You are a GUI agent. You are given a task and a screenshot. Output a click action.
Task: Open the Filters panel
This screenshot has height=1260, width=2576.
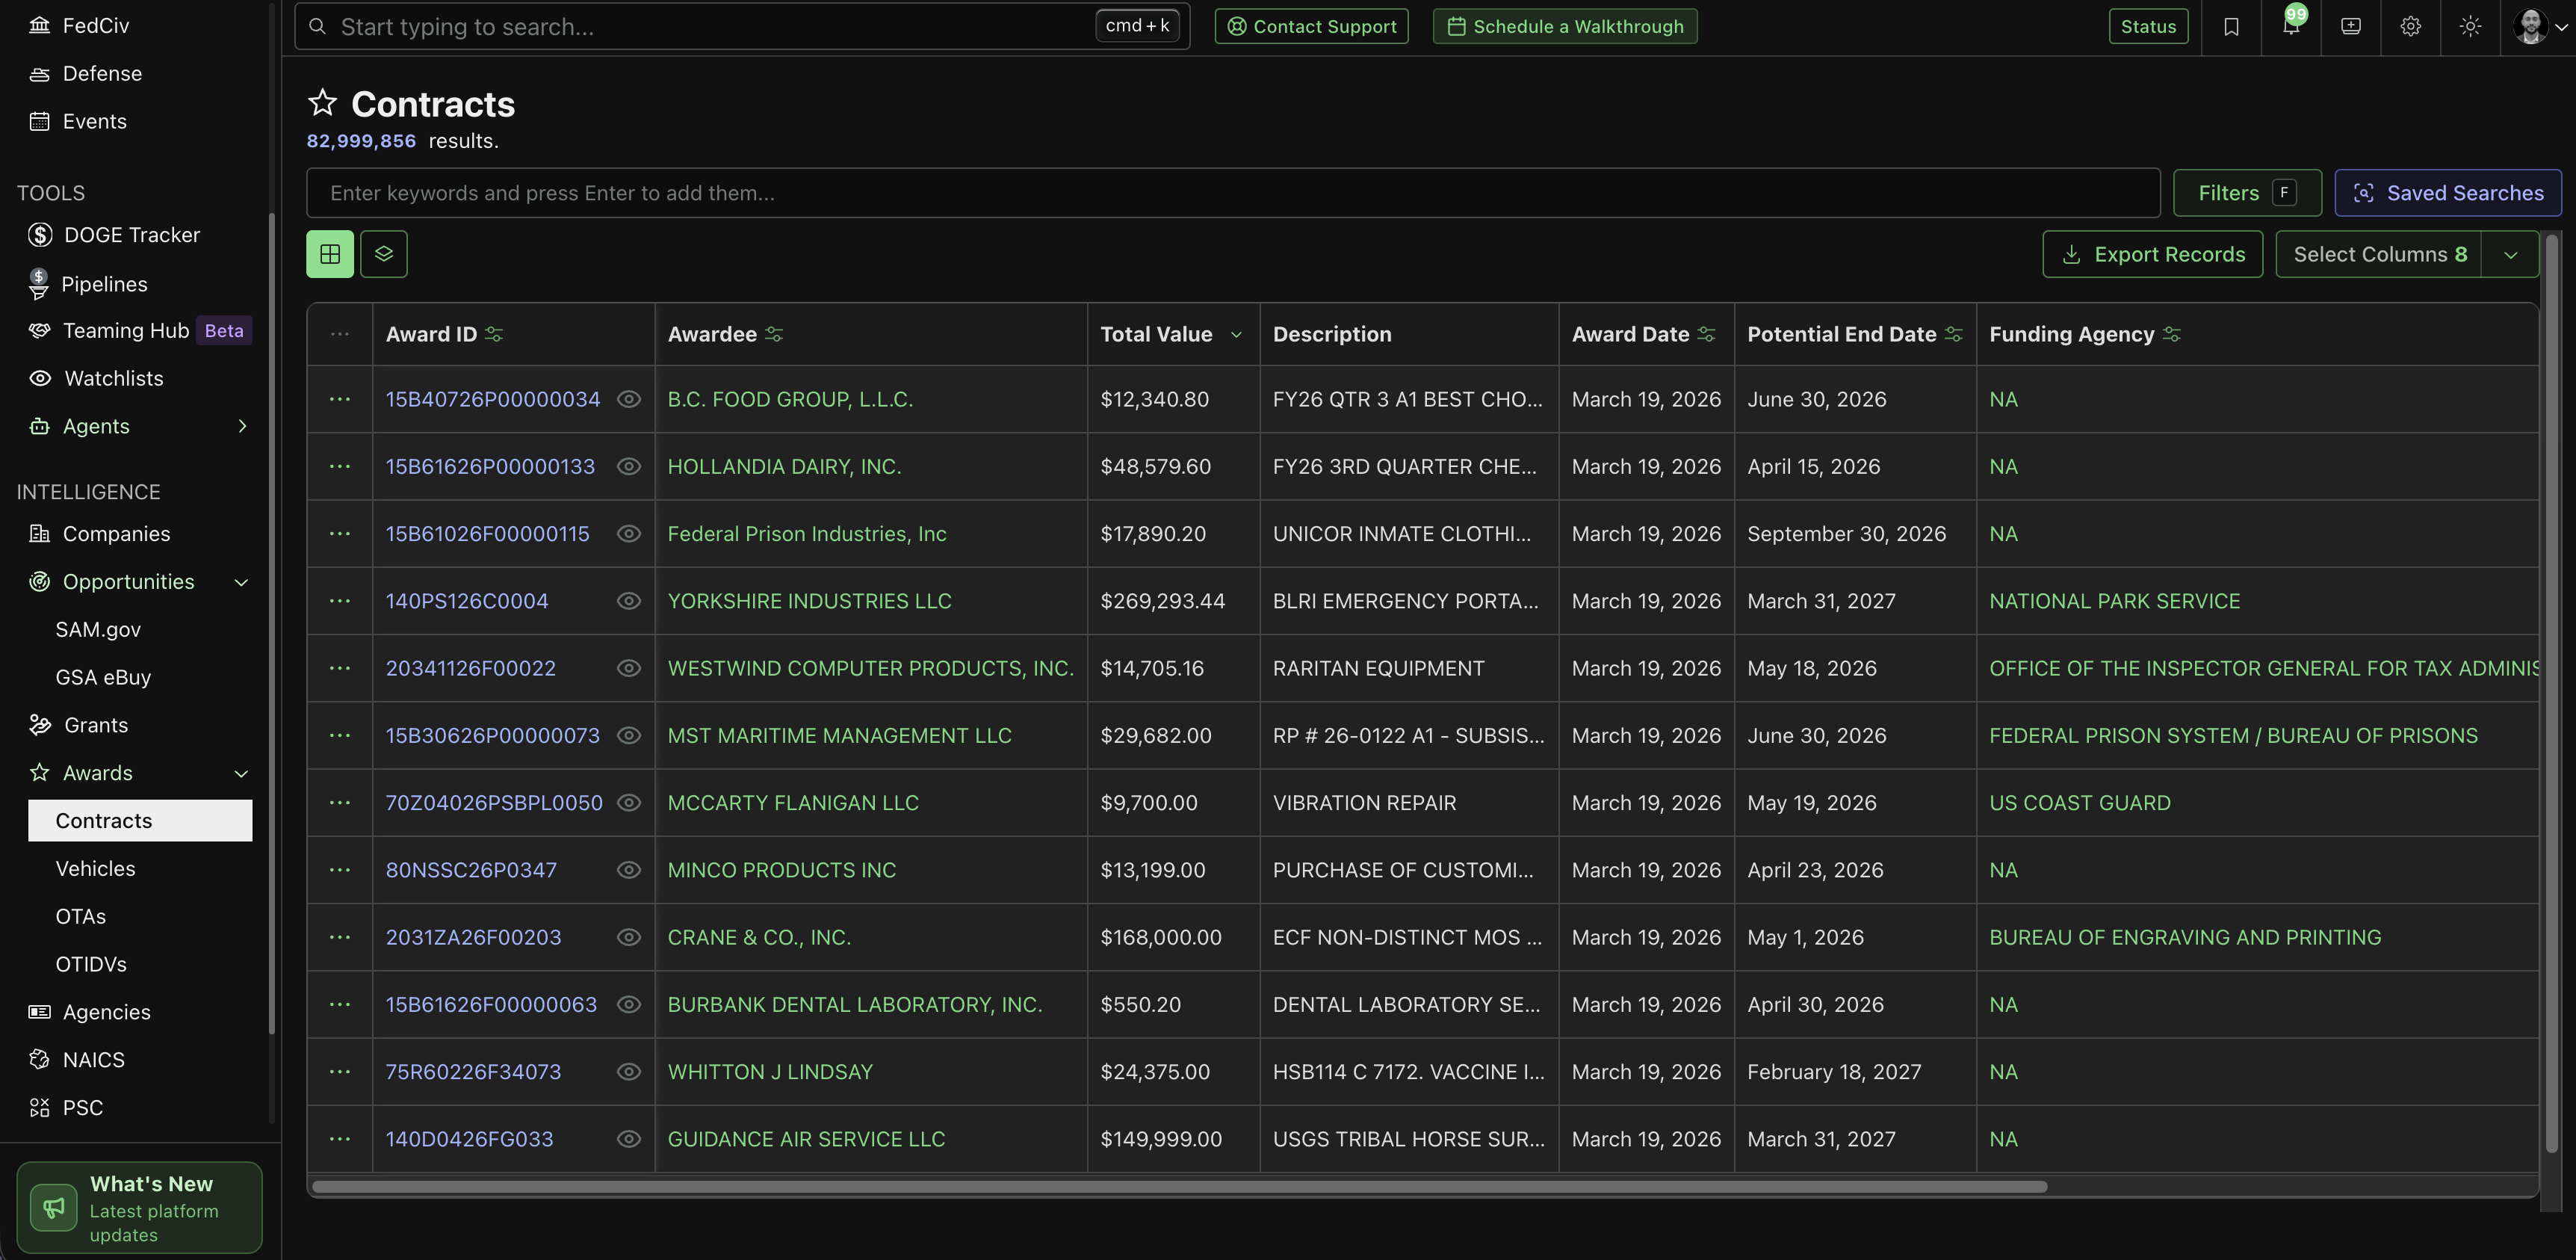tap(2247, 193)
